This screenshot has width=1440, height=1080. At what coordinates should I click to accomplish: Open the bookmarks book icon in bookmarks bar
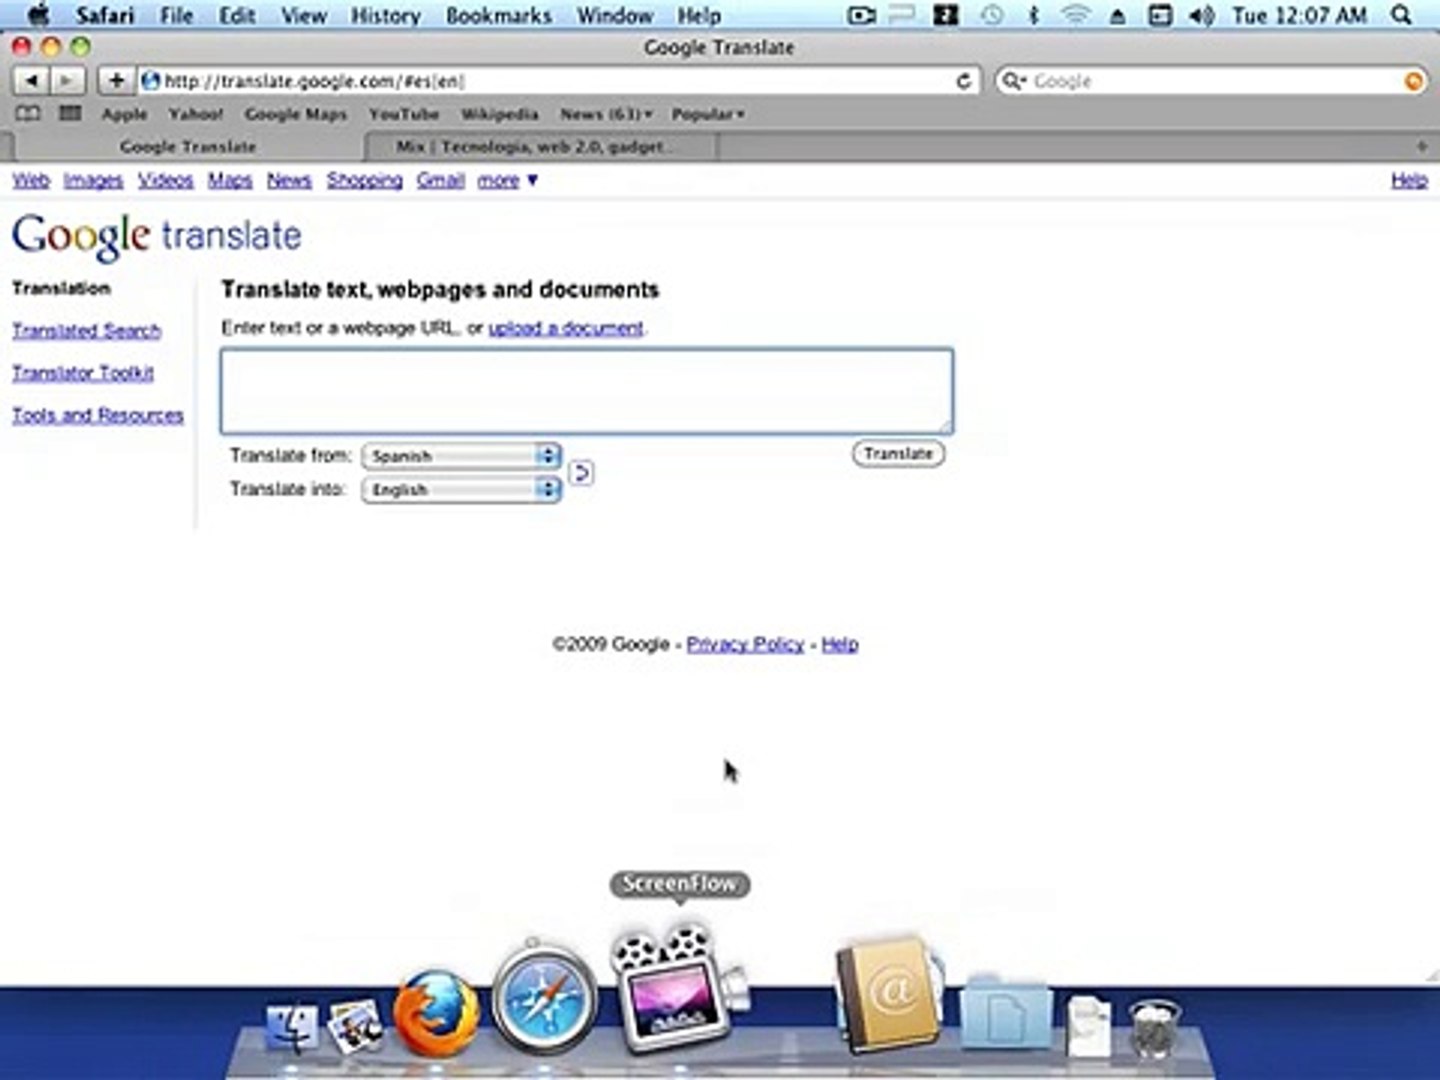[28, 114]
